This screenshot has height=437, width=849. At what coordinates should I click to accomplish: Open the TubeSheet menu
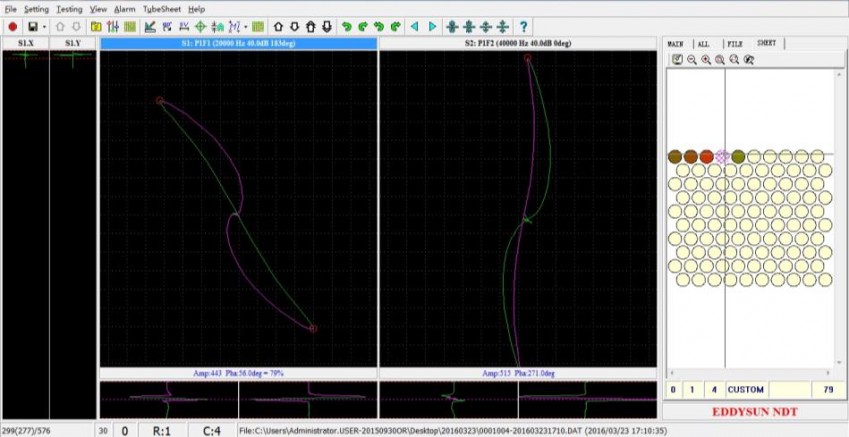pos(161,8)
